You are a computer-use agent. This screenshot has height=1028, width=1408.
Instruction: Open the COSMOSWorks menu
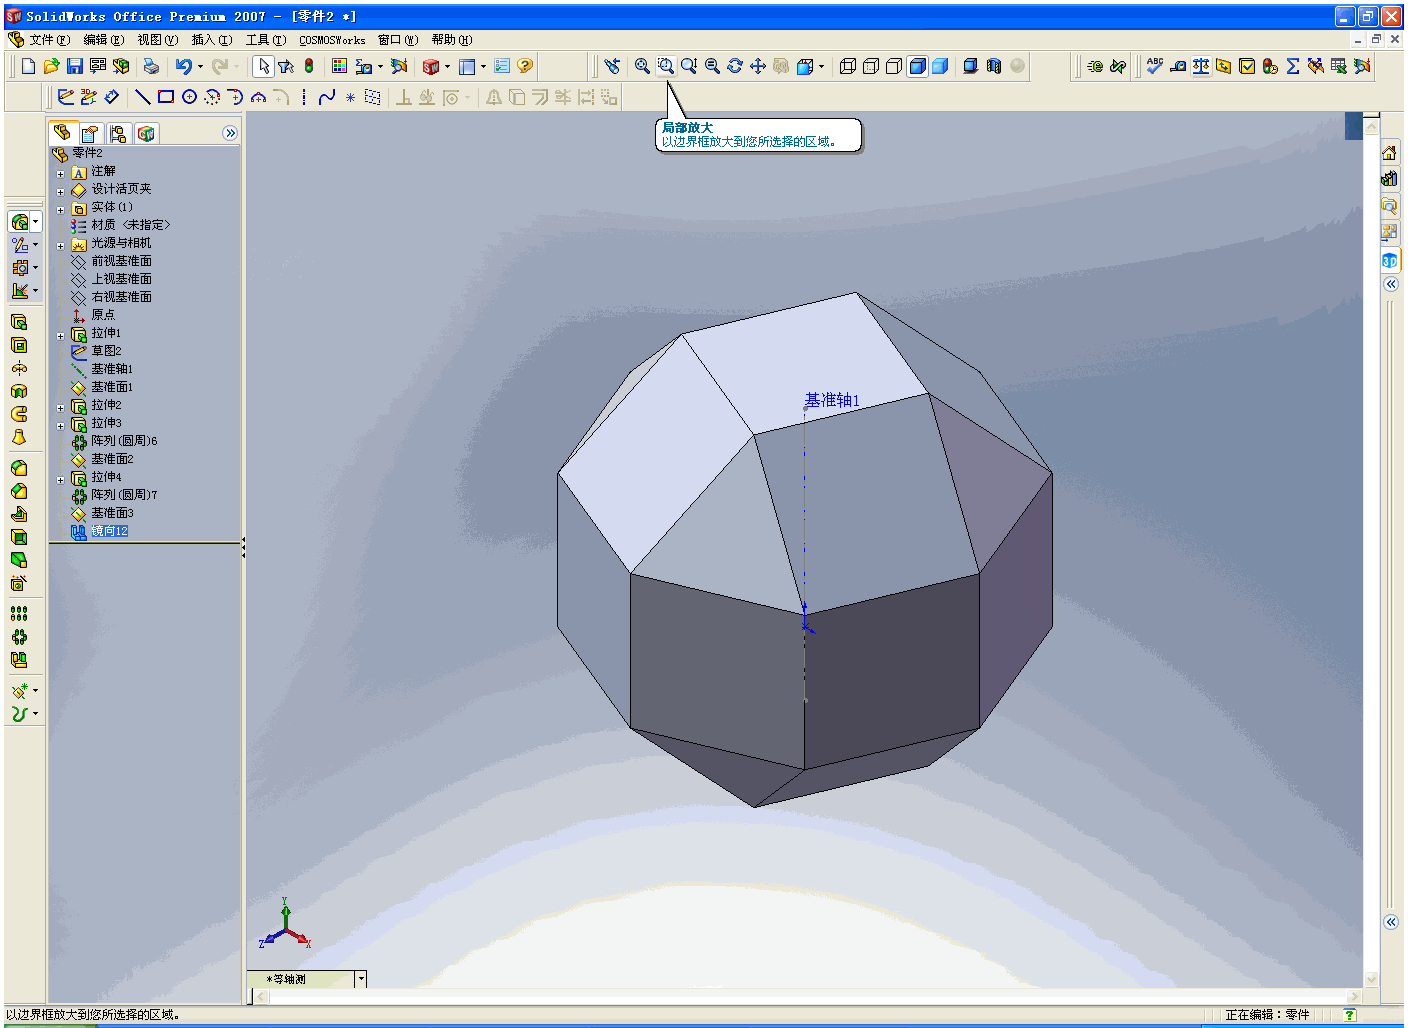click(x=332, y=40)
